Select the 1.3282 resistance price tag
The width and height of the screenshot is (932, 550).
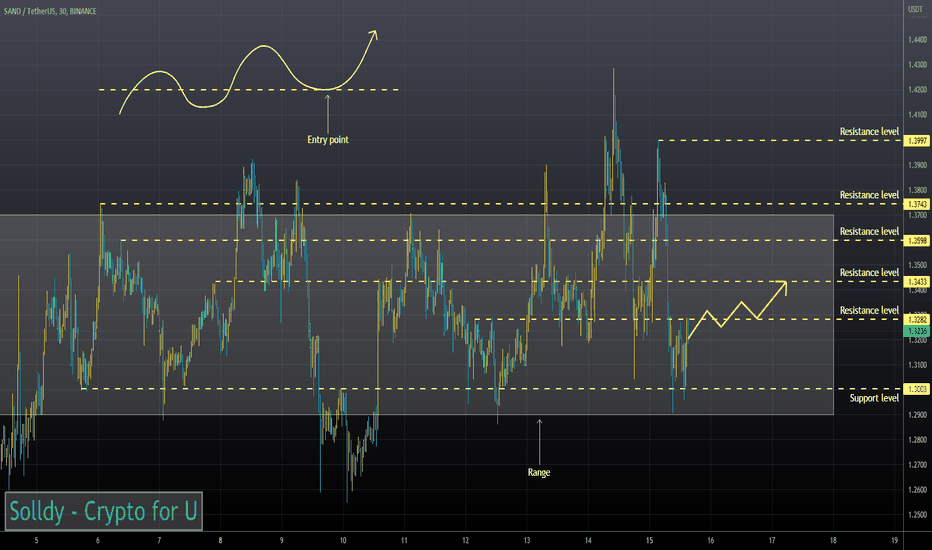click(x=916, y=320)
